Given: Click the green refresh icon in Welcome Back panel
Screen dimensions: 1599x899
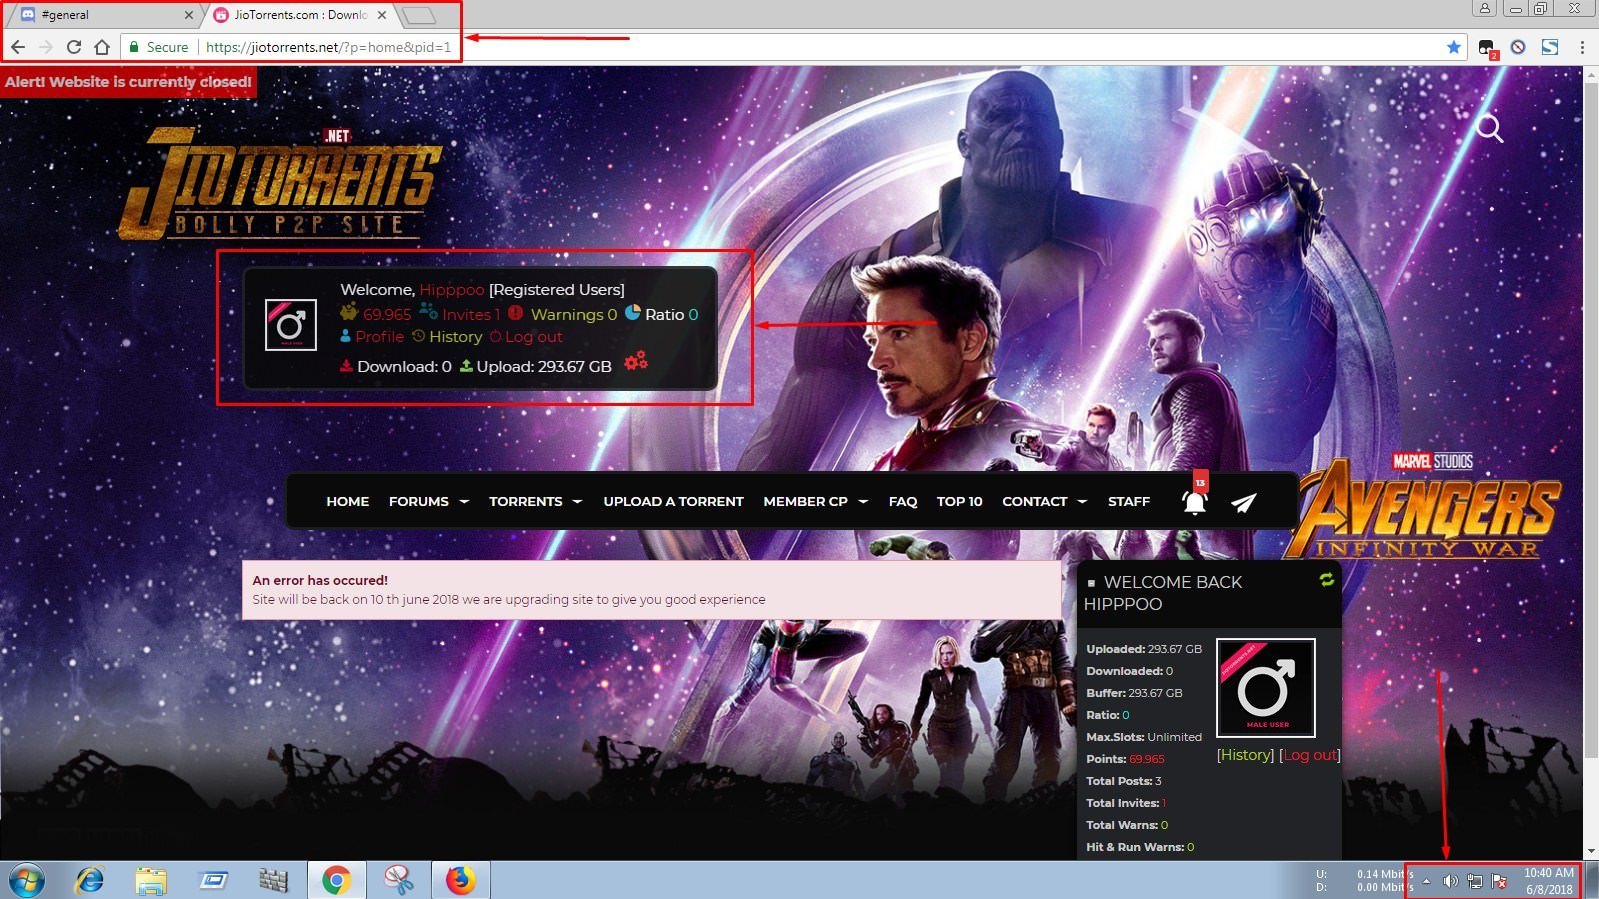Looking at the screenshot, I should point(1326,580).
